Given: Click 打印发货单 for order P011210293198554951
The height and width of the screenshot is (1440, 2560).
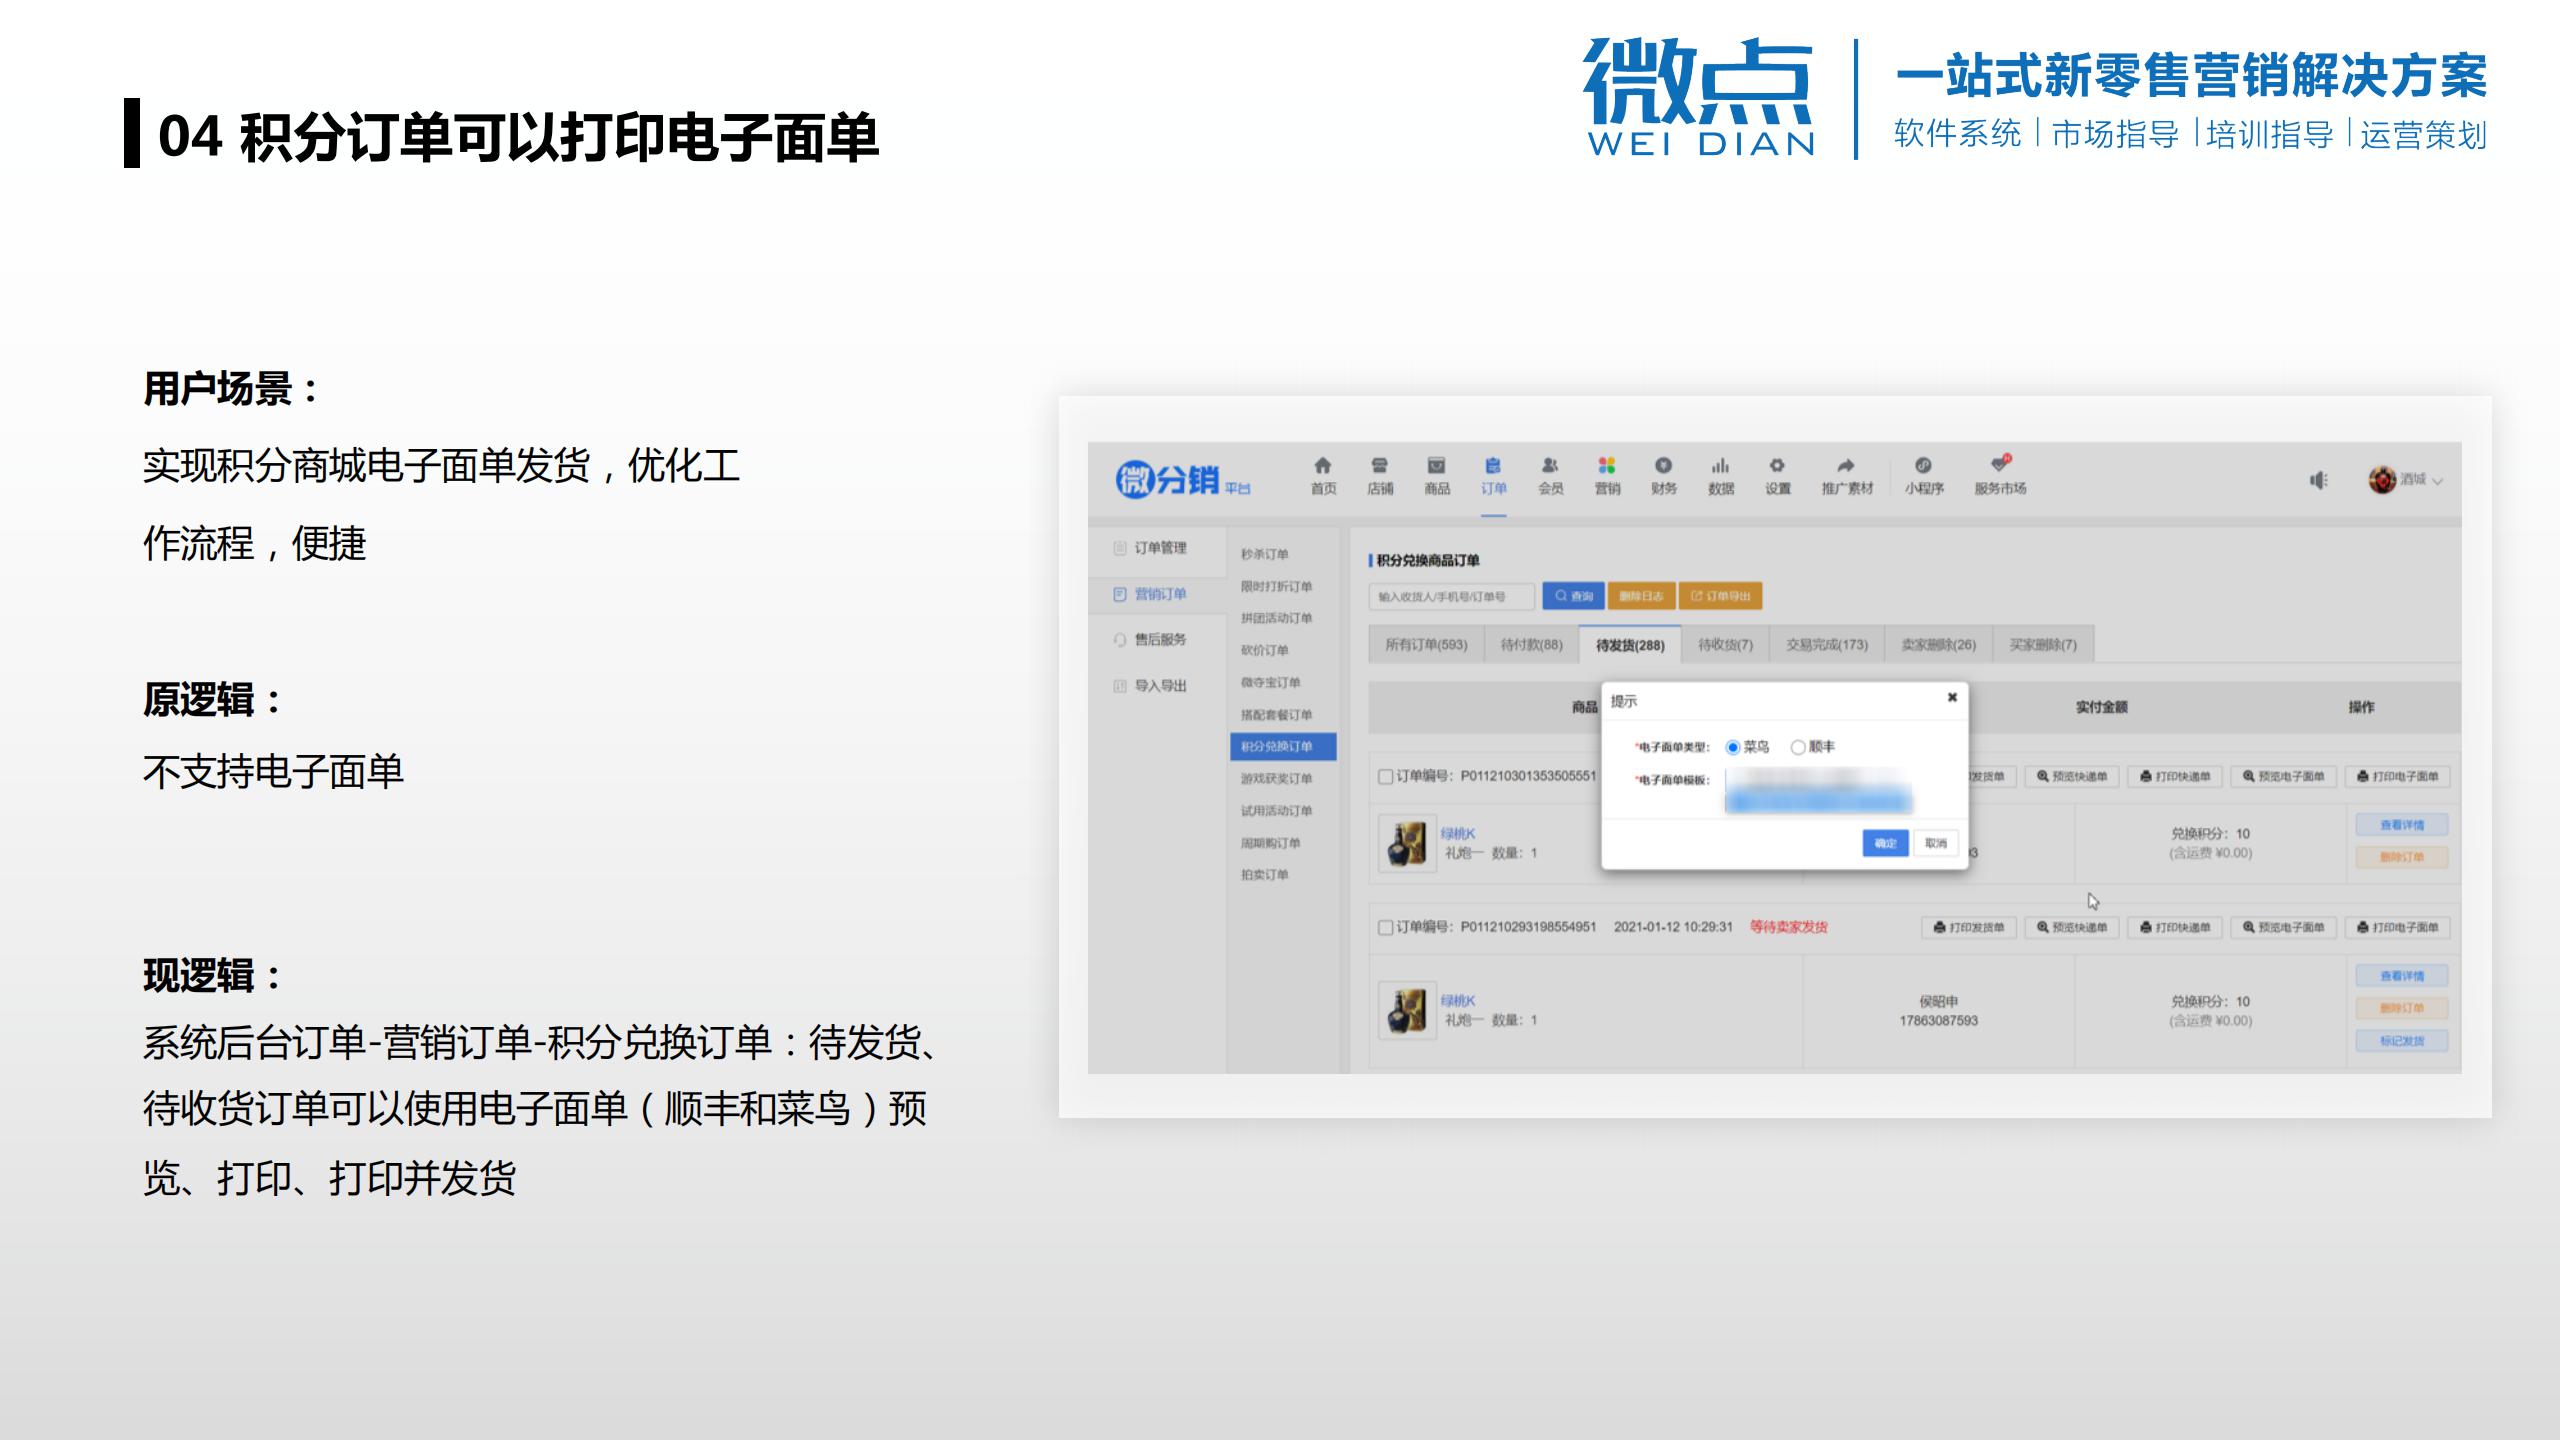Looking at the screenshot, I should click(1968, 928).
